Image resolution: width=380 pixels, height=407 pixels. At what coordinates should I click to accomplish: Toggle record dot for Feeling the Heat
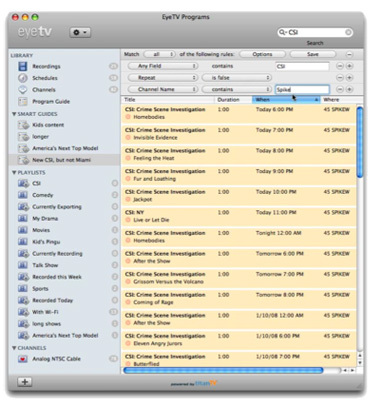click(x=128, y=158)
